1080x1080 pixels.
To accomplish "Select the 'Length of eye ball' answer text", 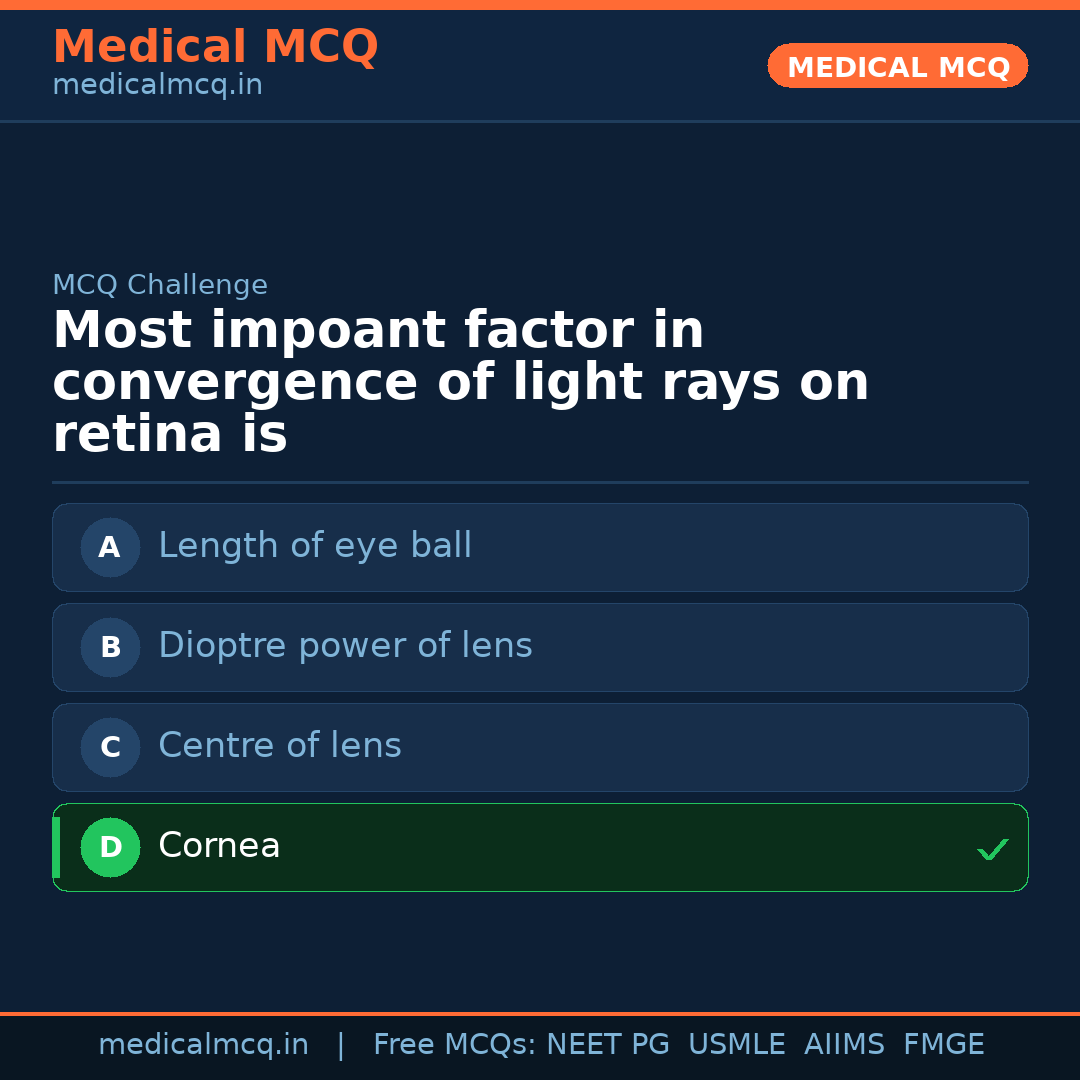I will [315, 546].
